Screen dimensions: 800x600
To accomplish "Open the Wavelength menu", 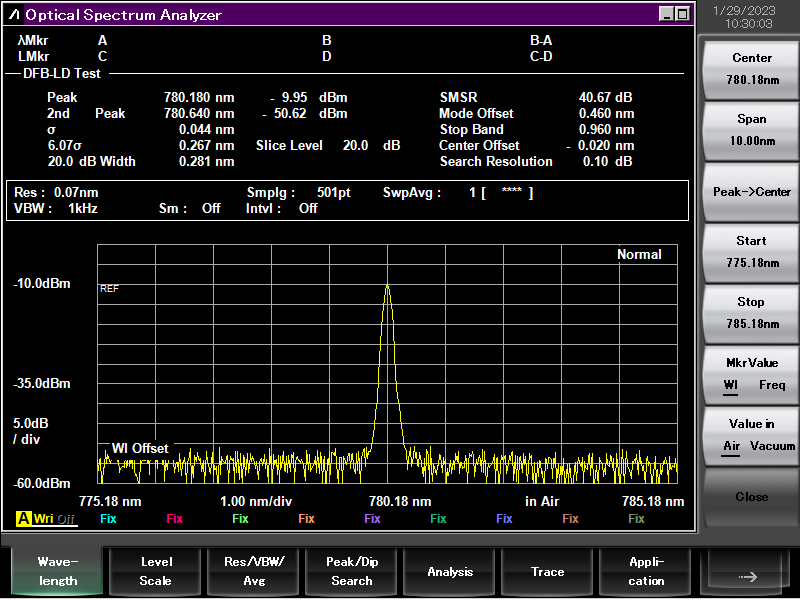I will (57, 572).
